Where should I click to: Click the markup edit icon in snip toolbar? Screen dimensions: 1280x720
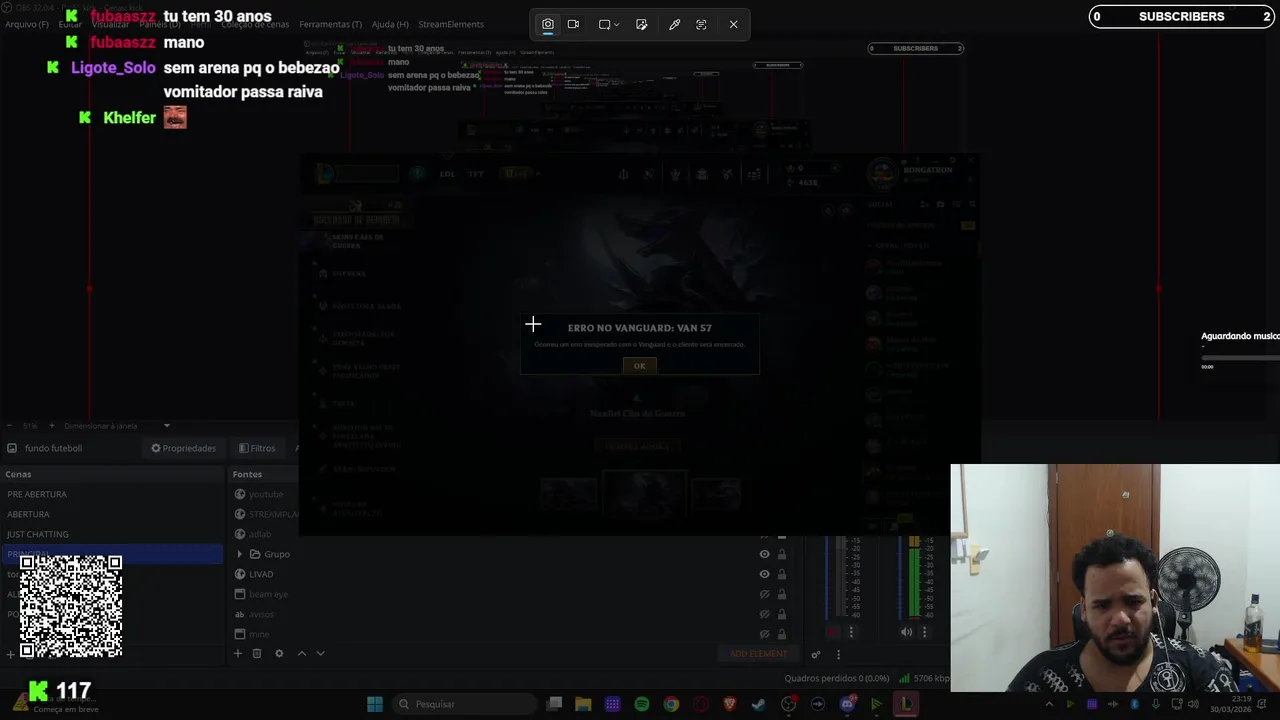point(642,24)
